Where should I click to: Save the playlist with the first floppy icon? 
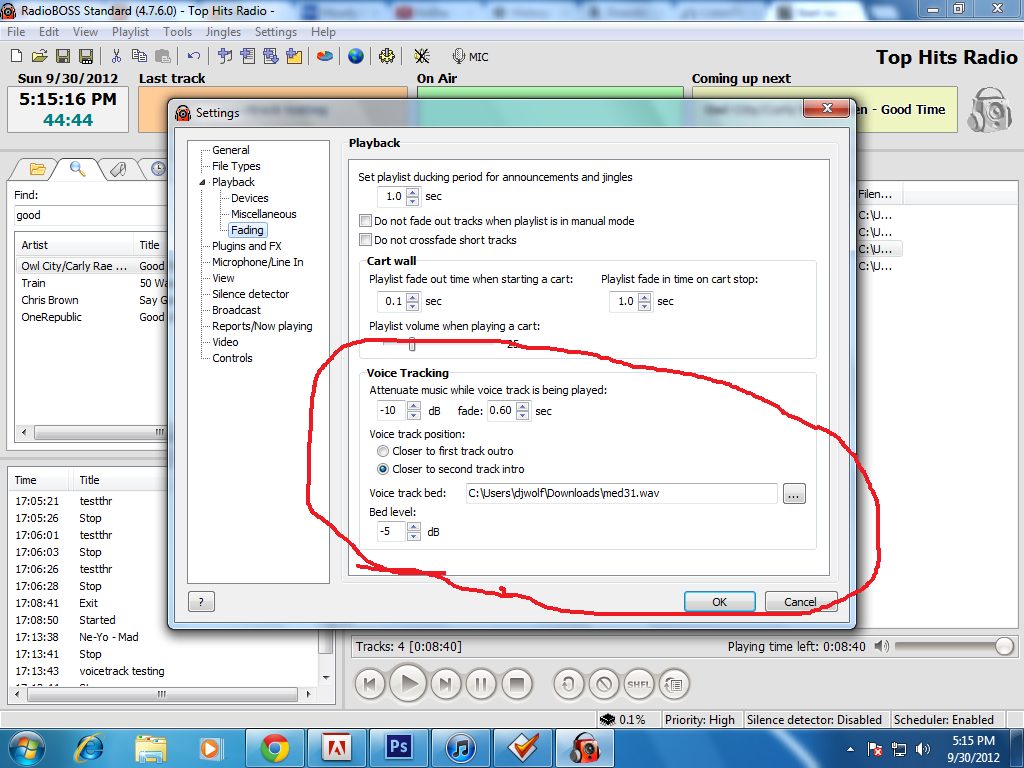pyautogui.click(x=63, y=56)
